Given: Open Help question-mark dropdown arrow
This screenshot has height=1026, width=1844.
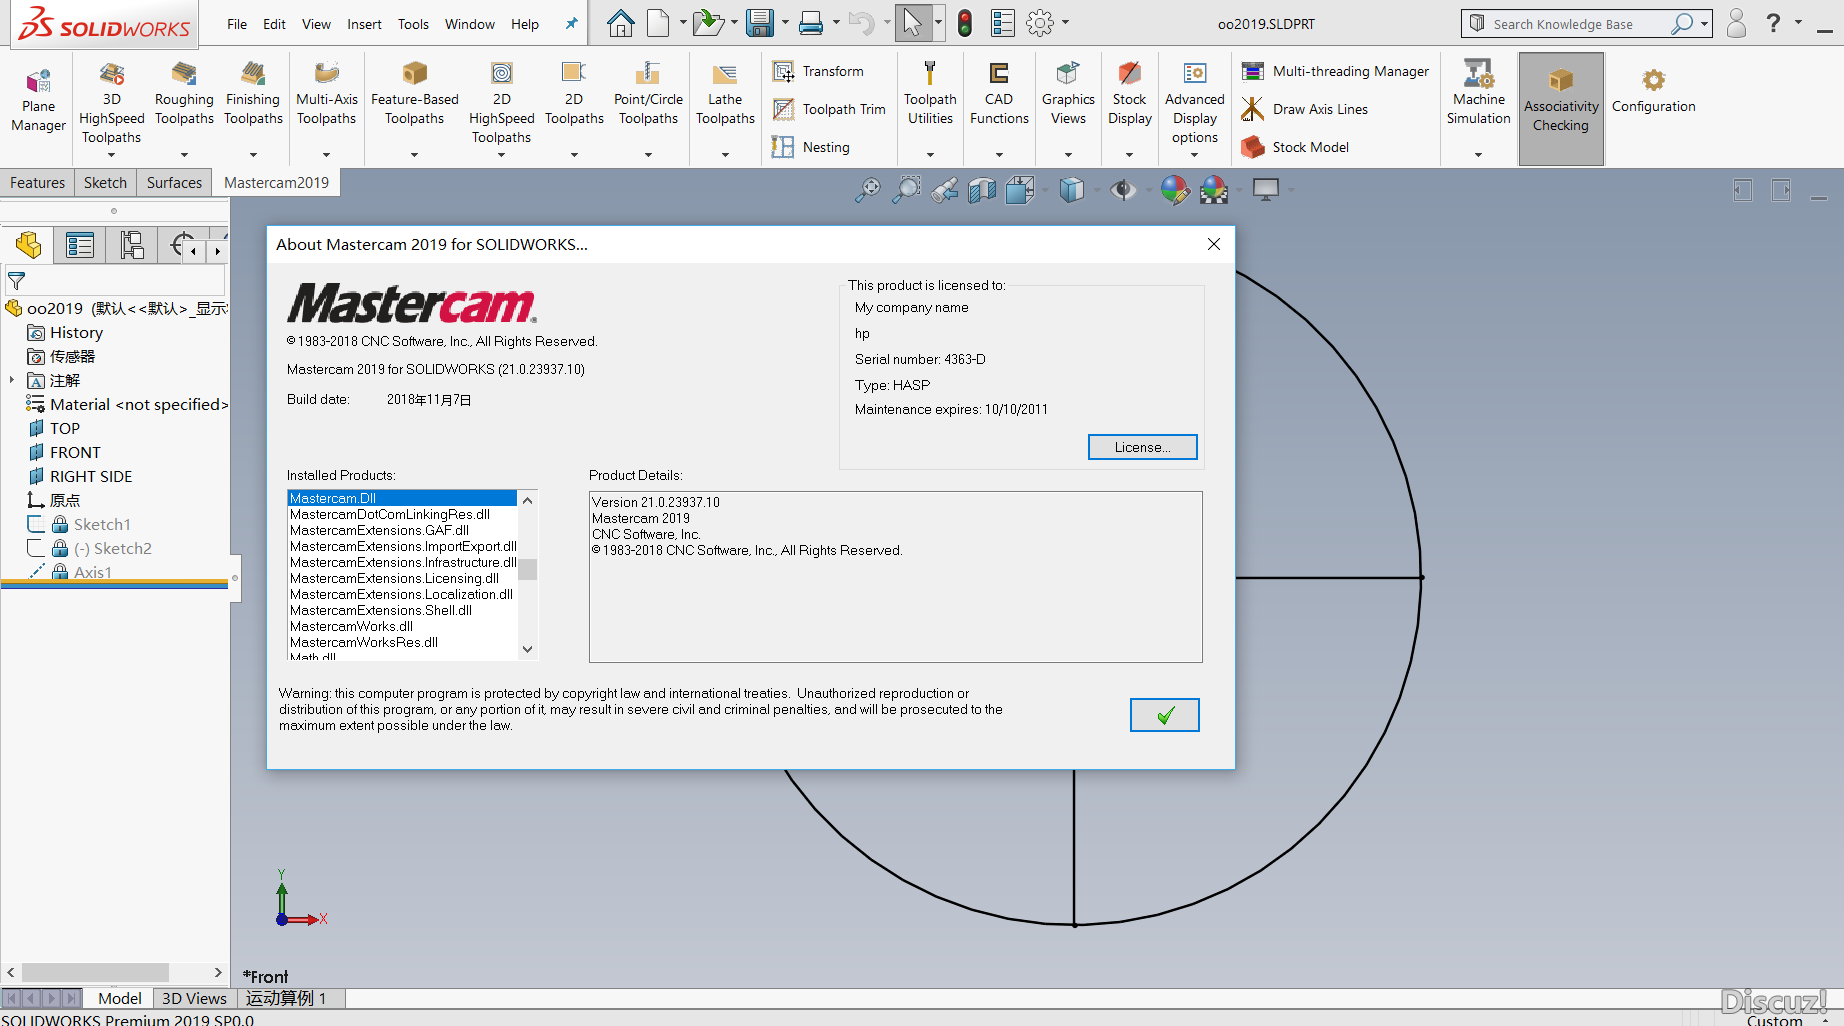Looking at the screenshot, I should click(x=1798, y=22).
